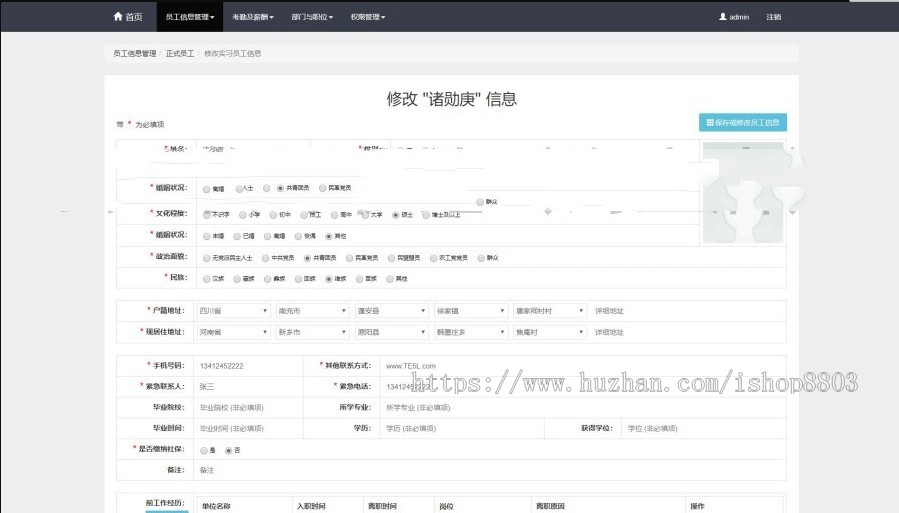
Task: Select 其他 under 民族
Action: tap(390, 279)
